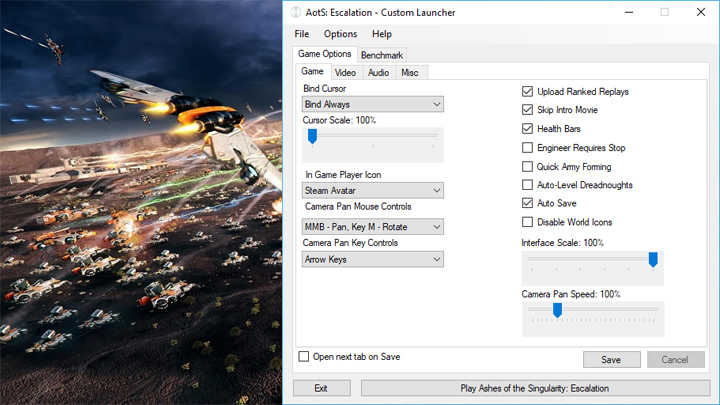This screenshot has height=405, width=720.
Task: Click the game artwork banner image
Action: (141, 202)
